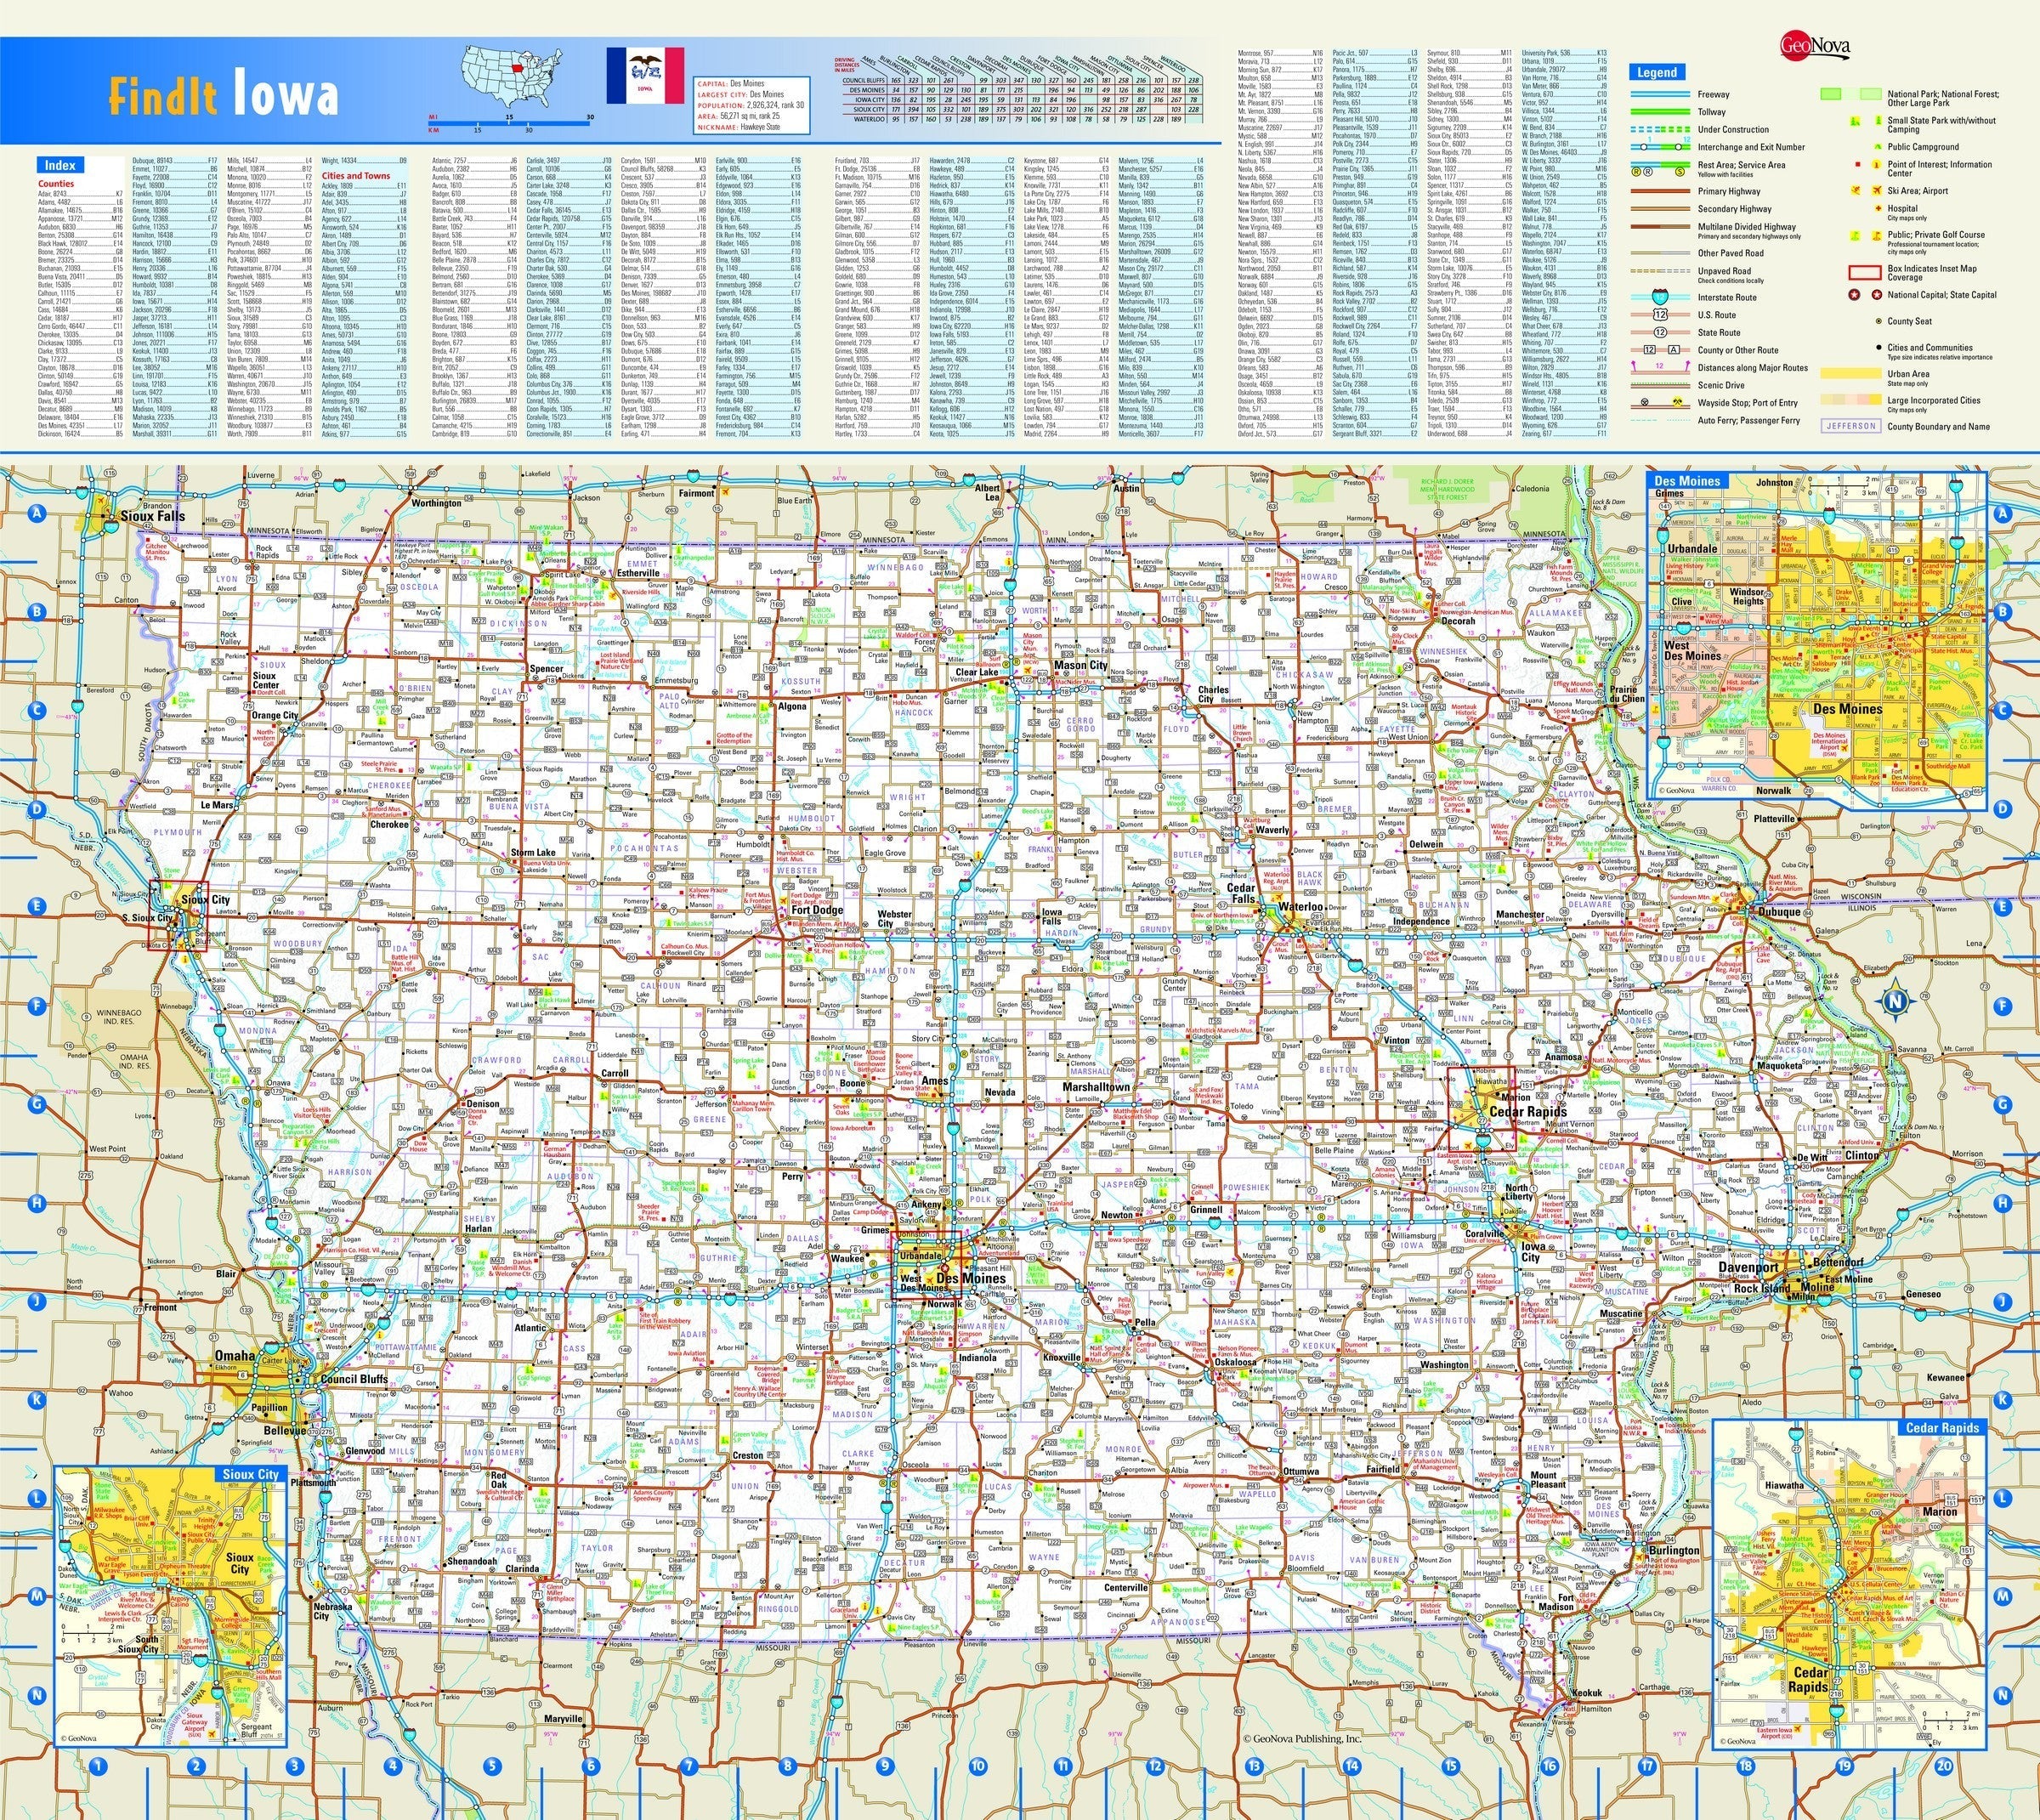The width and height of the screenshot is (2040, 1820).
Task: Click the Wayside Stop legend symbol
Action: click(1645, 402)
